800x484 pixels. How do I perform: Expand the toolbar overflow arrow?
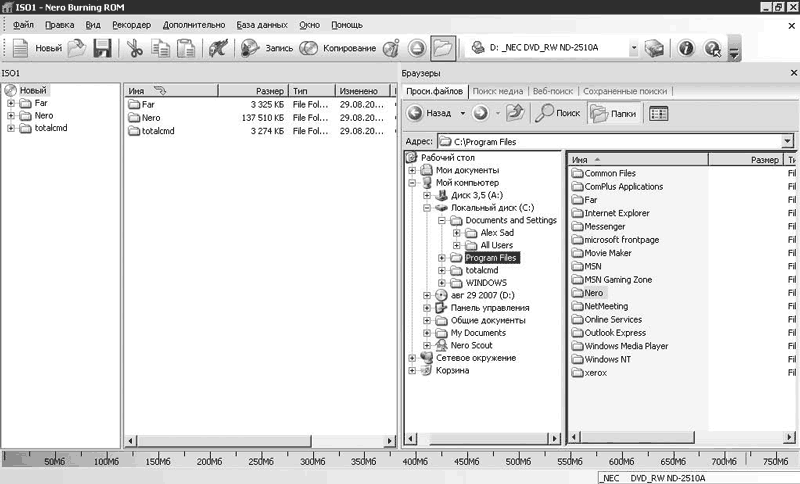pos(734,49)
